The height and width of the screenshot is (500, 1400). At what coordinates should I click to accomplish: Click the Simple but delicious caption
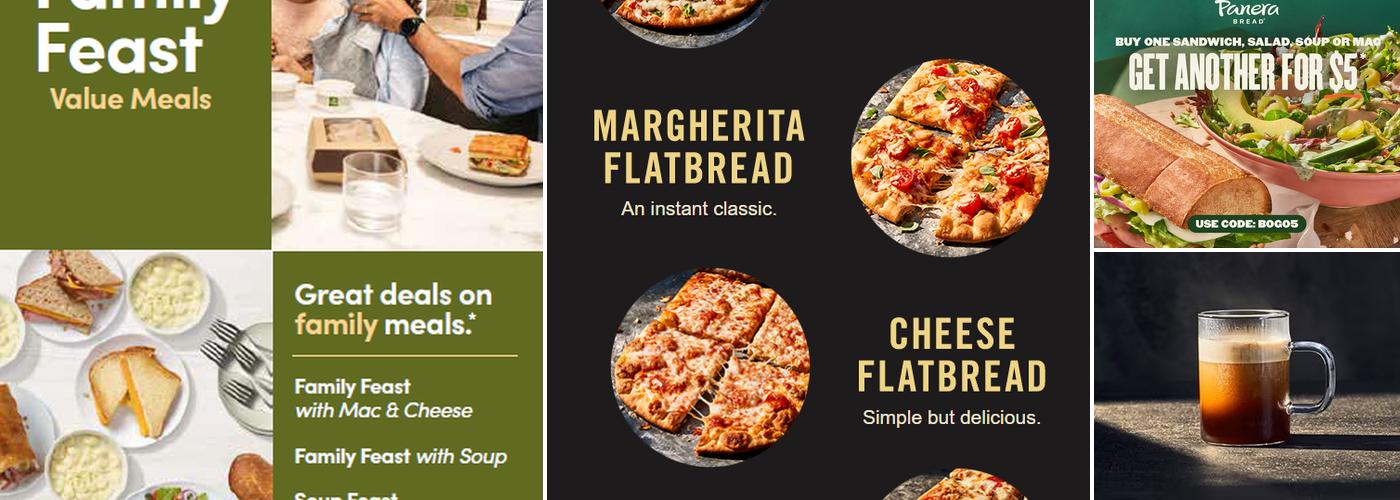tap(951, 417)
